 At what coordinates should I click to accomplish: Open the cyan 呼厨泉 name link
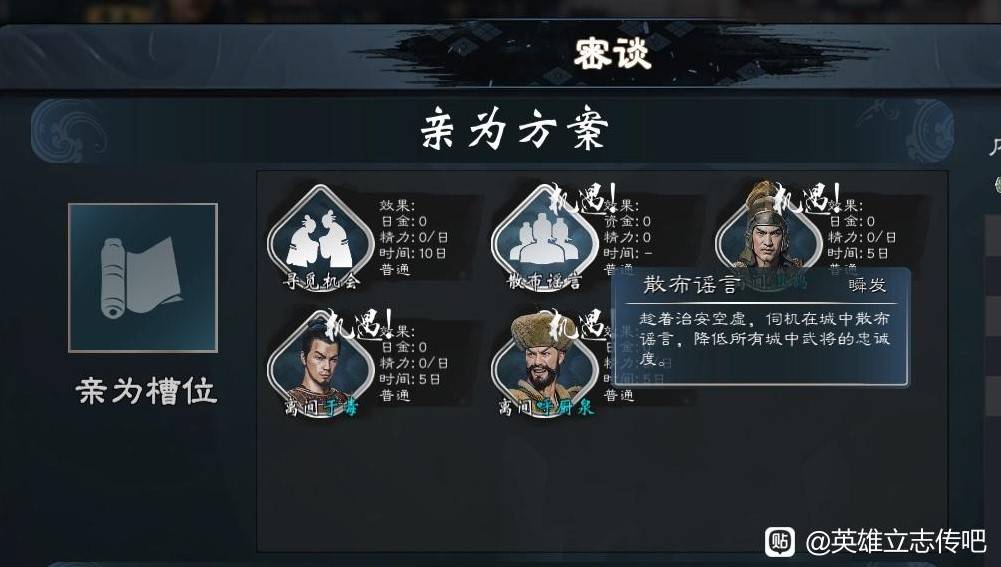tap(566, 407)
